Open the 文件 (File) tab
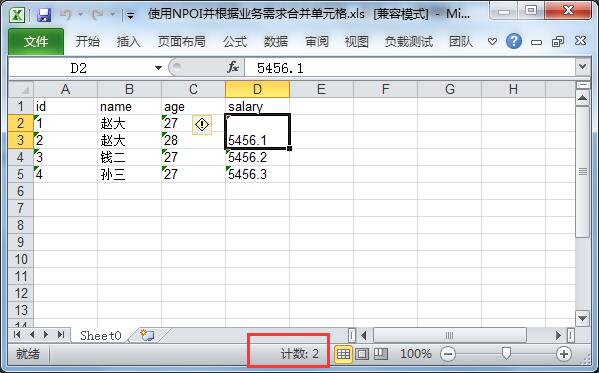599x373 pixels. tap(36, 41)
